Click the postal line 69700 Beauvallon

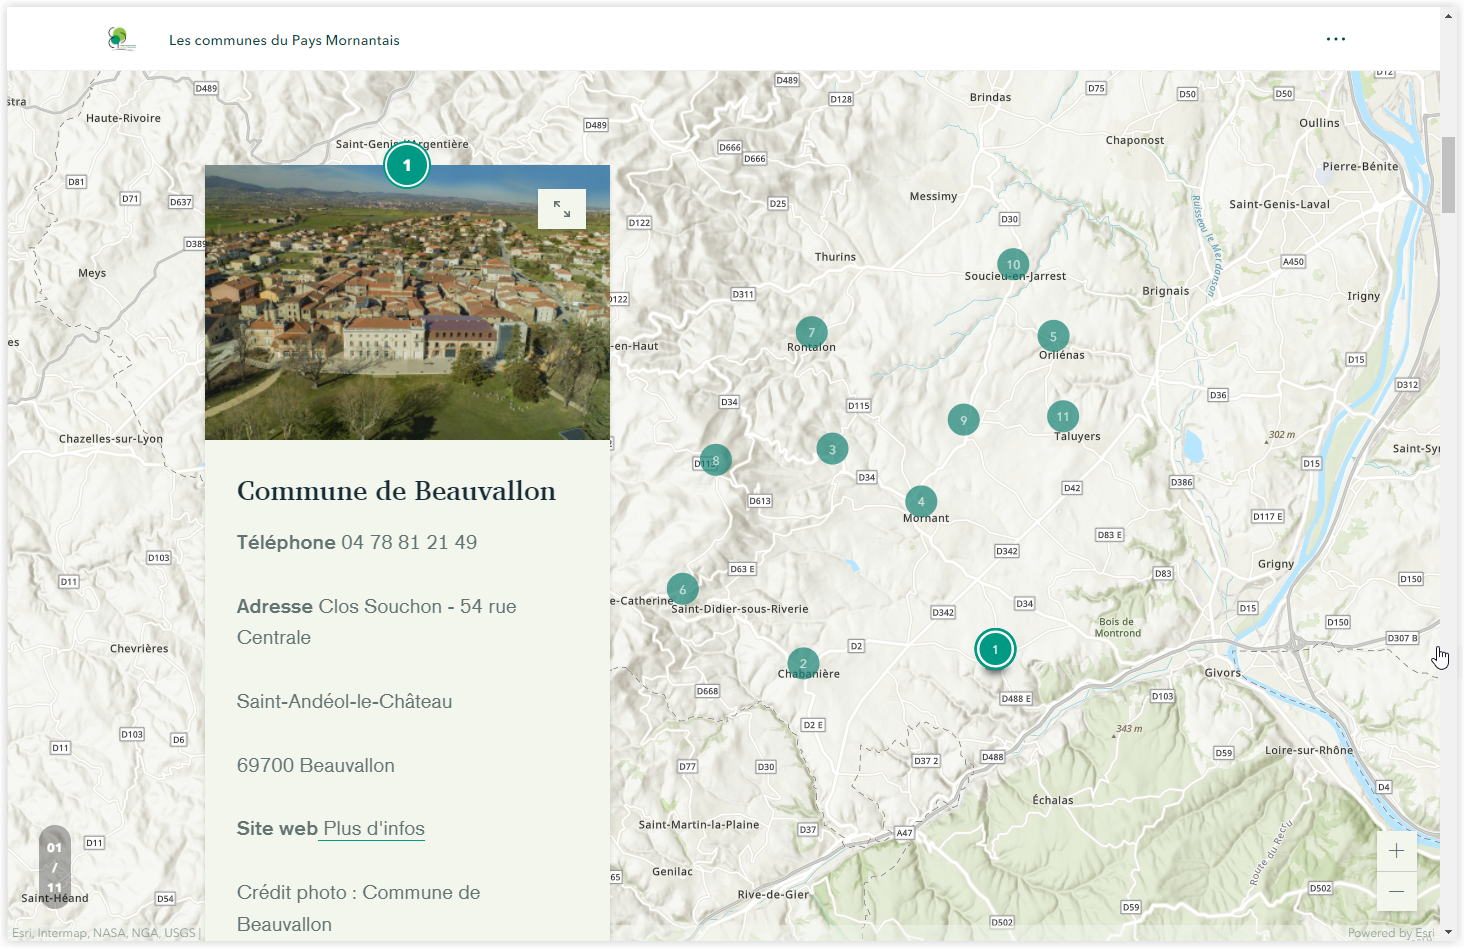(x=315, y=765)
